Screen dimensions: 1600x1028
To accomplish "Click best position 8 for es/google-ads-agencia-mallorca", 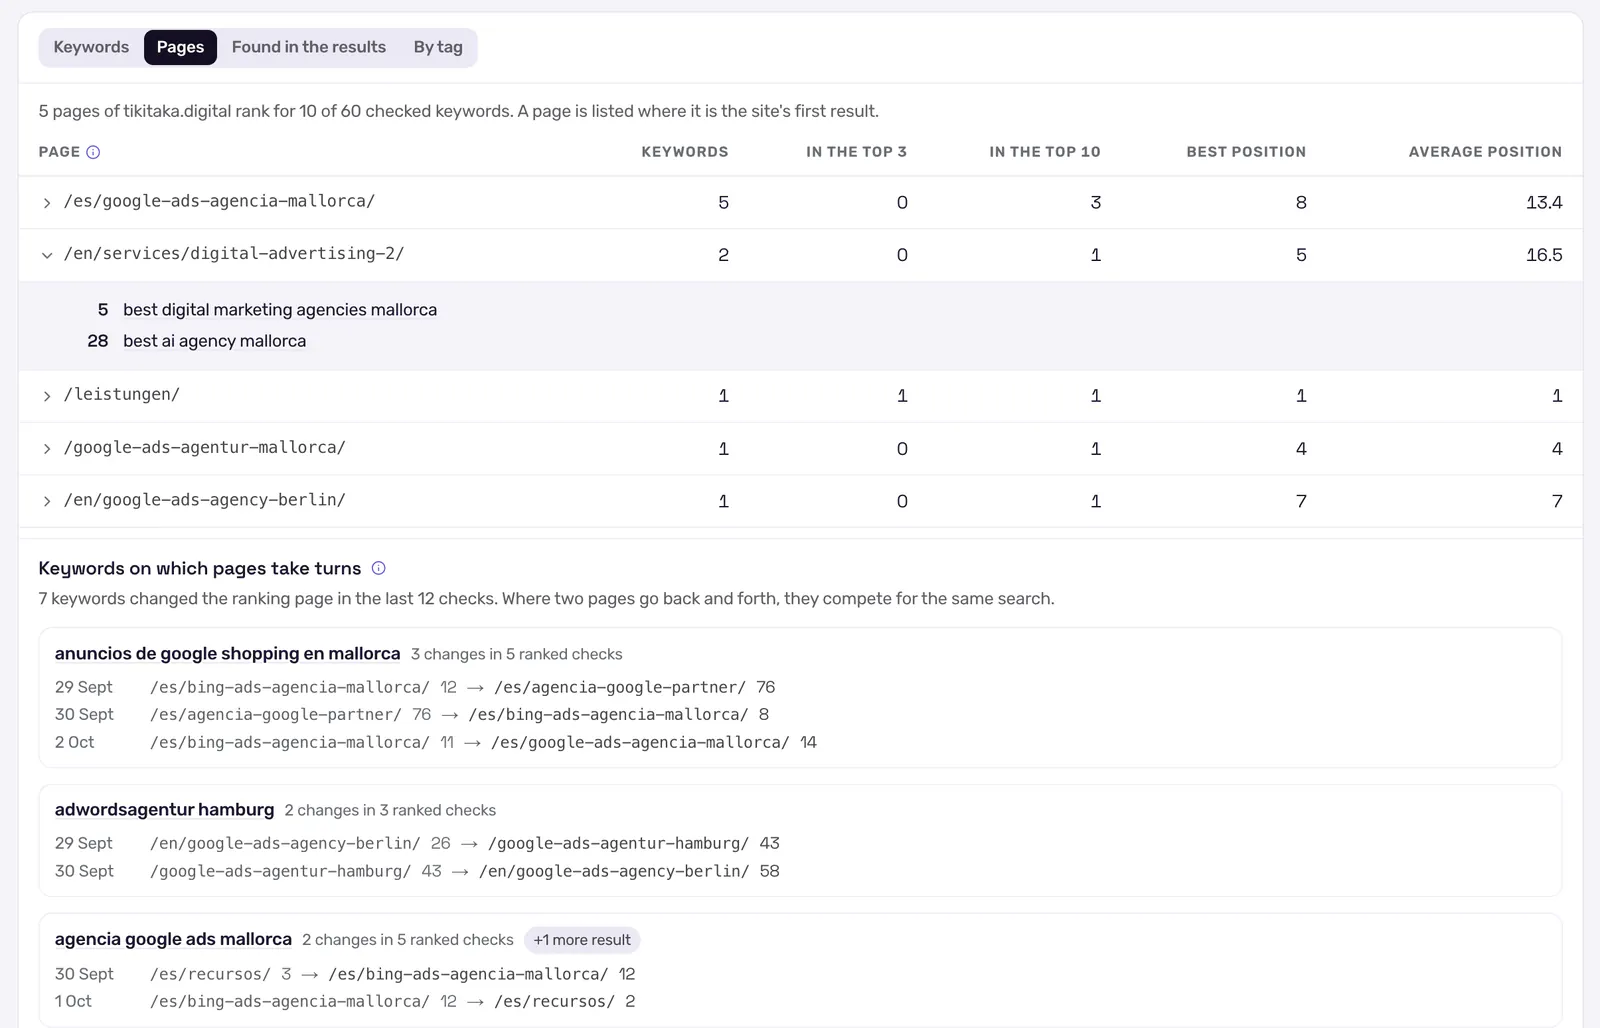I will [x=1301, y=203].
